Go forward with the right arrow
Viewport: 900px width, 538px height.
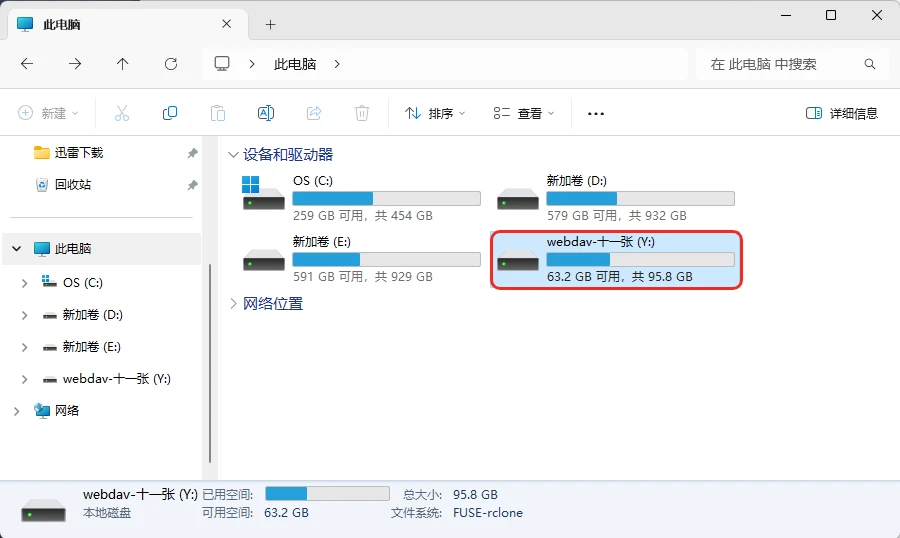pyautogui.click(x=75, y=64)
